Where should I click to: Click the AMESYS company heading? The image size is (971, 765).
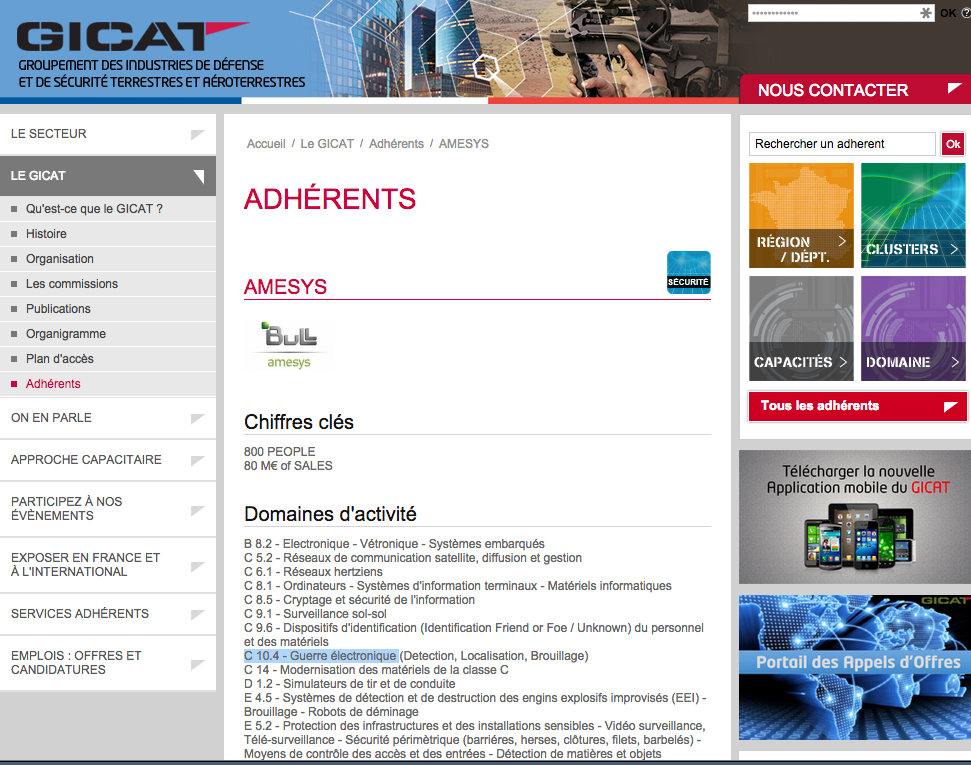click(285, 287)
